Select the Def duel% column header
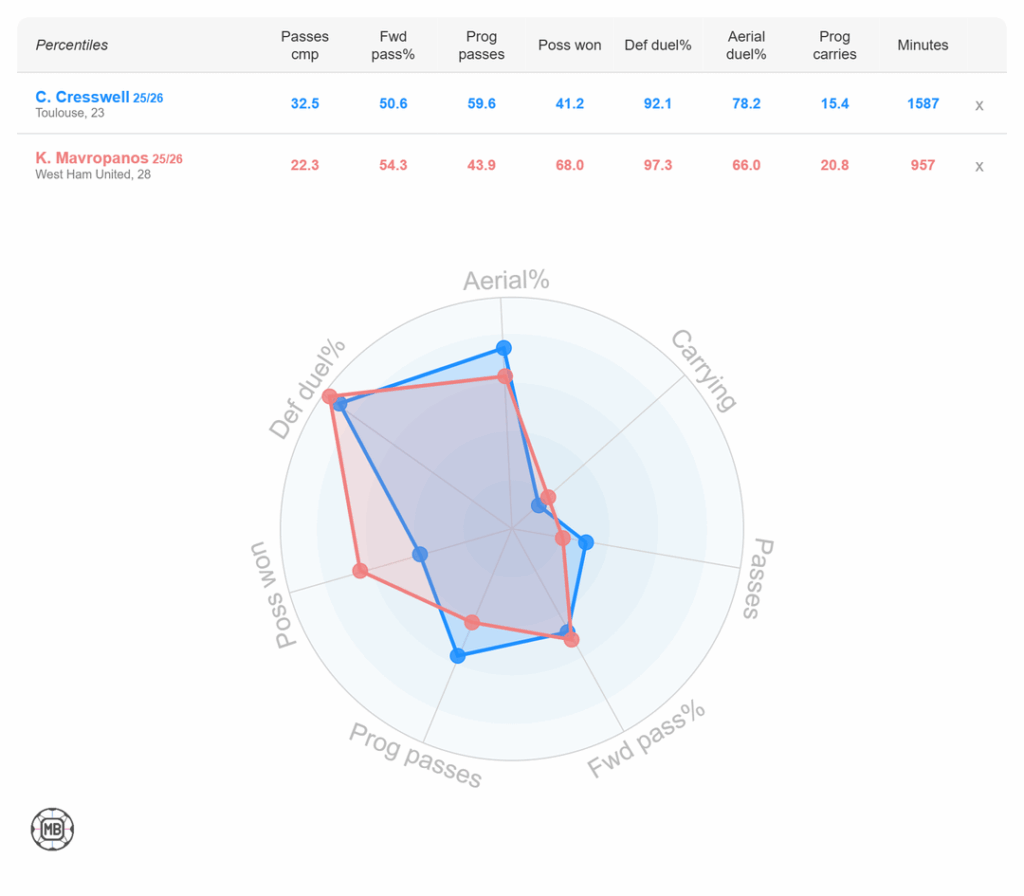 [658, 45]
